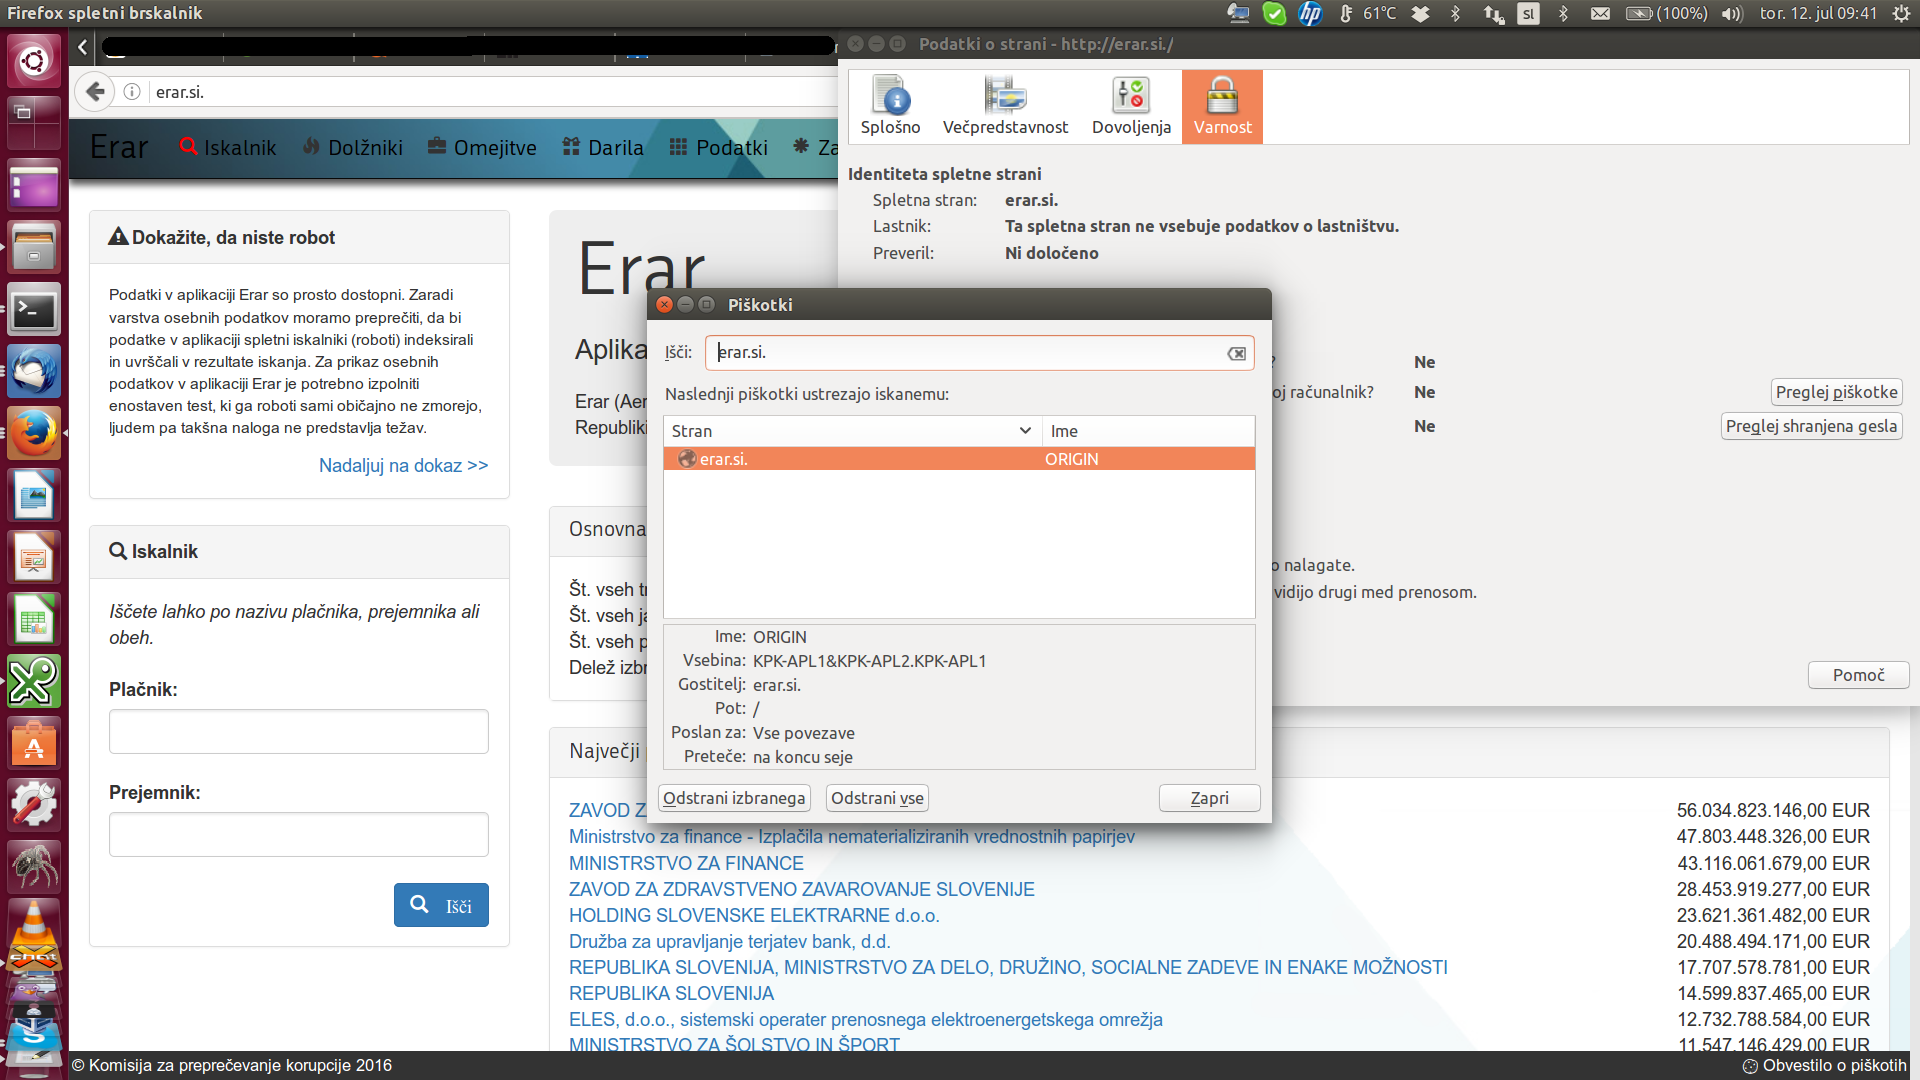Open Ubuntu Software Center from dock
Viewport: 1920px width, 1080px height.
tap(34, 744)
